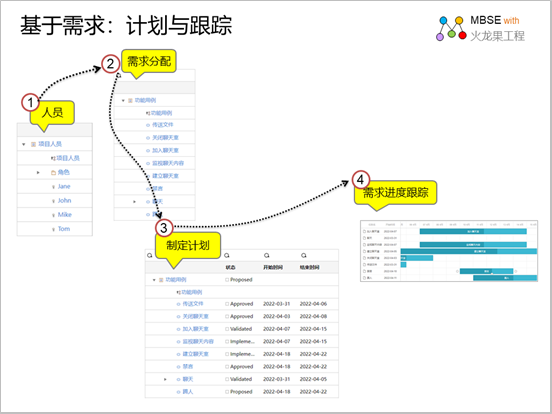Open the 禁言 link in the plan table
The width and height of the screenshot is (552, 414).
tap(188, 366)
